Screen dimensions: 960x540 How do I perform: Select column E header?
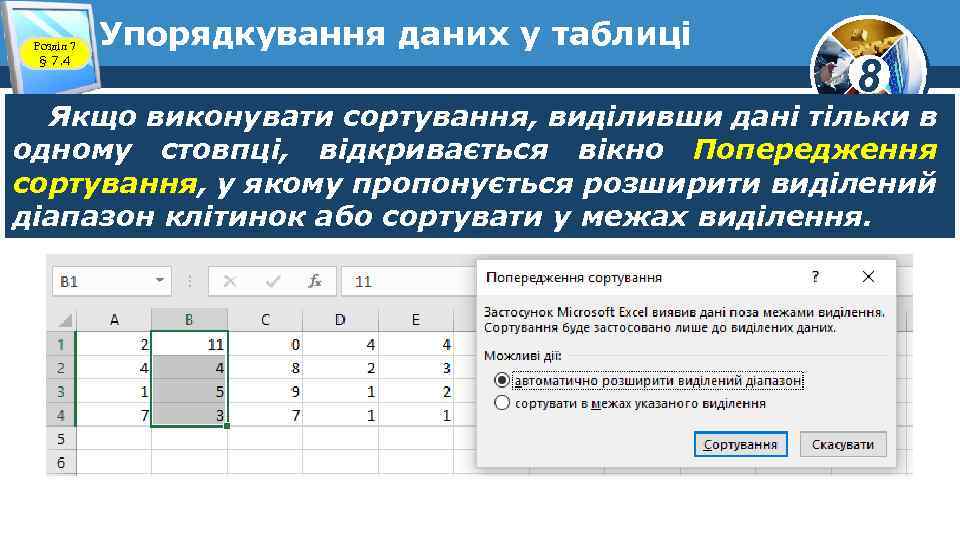pos(416,320)
